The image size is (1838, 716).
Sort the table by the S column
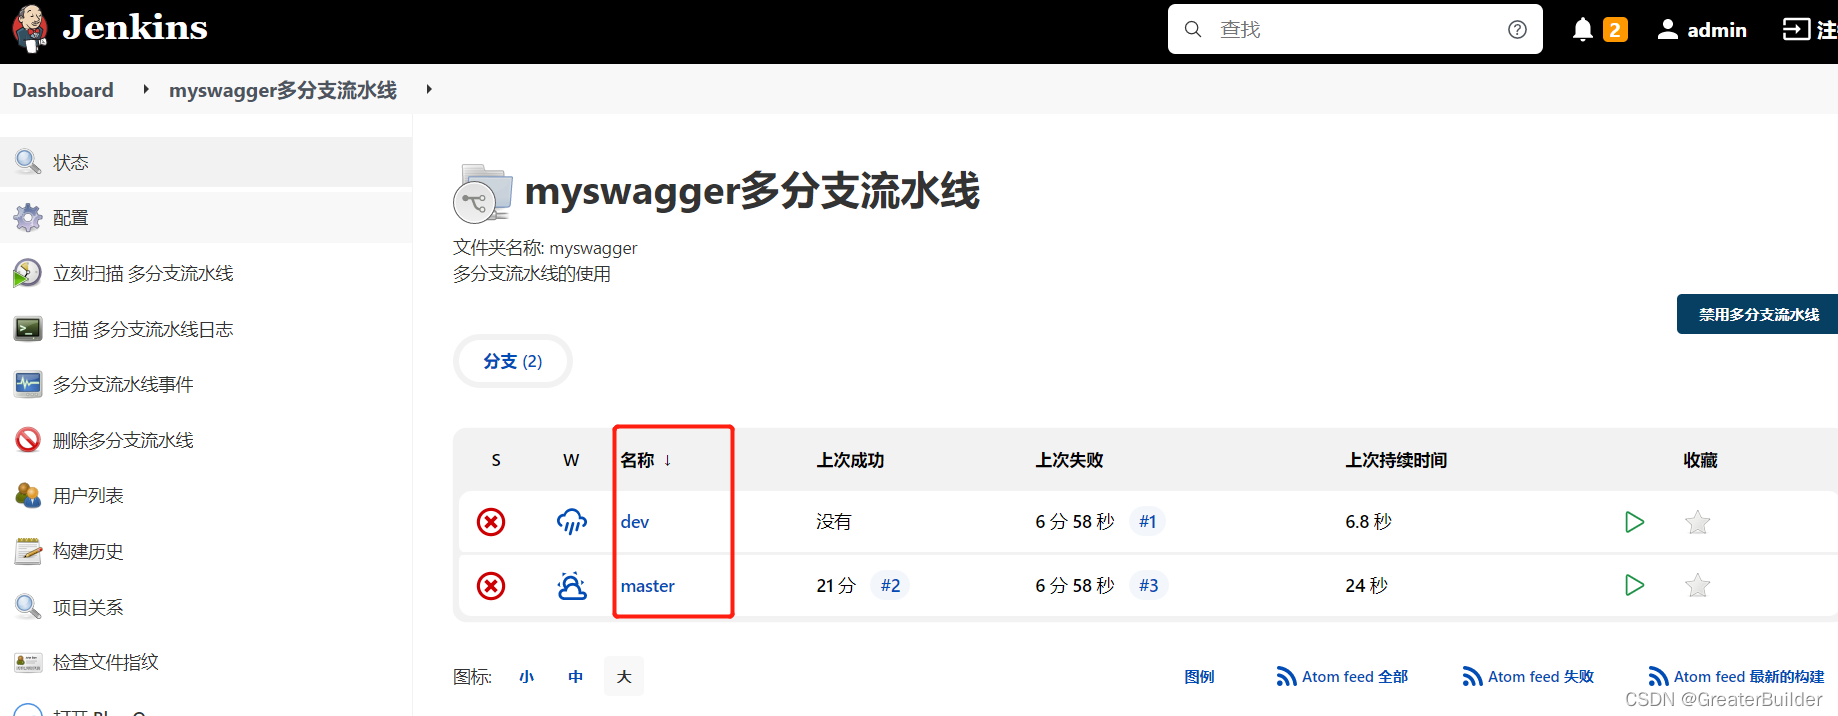pos(496,460)
